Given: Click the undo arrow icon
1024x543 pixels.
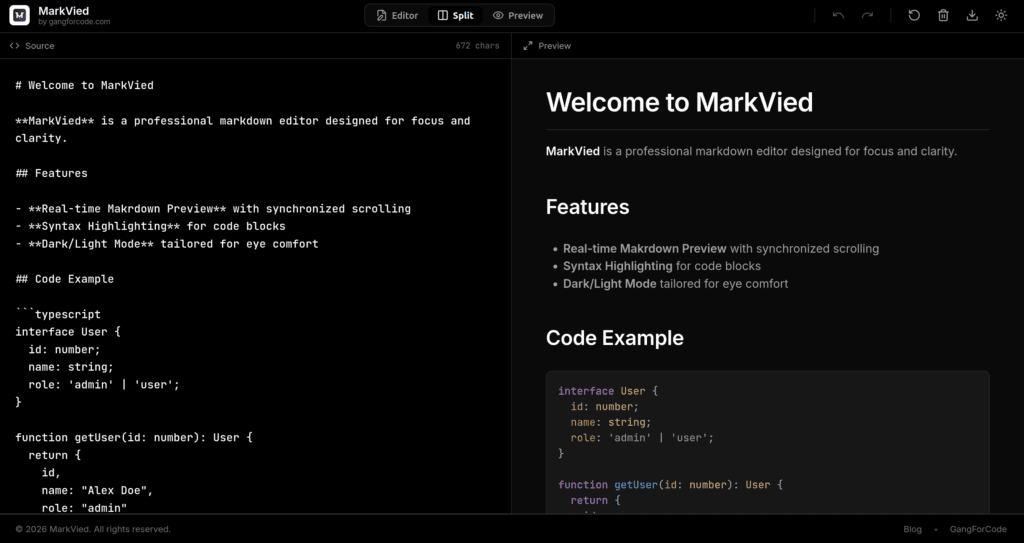Looking at the screenshot, I should pyautogui.click(x=839, y=15).
